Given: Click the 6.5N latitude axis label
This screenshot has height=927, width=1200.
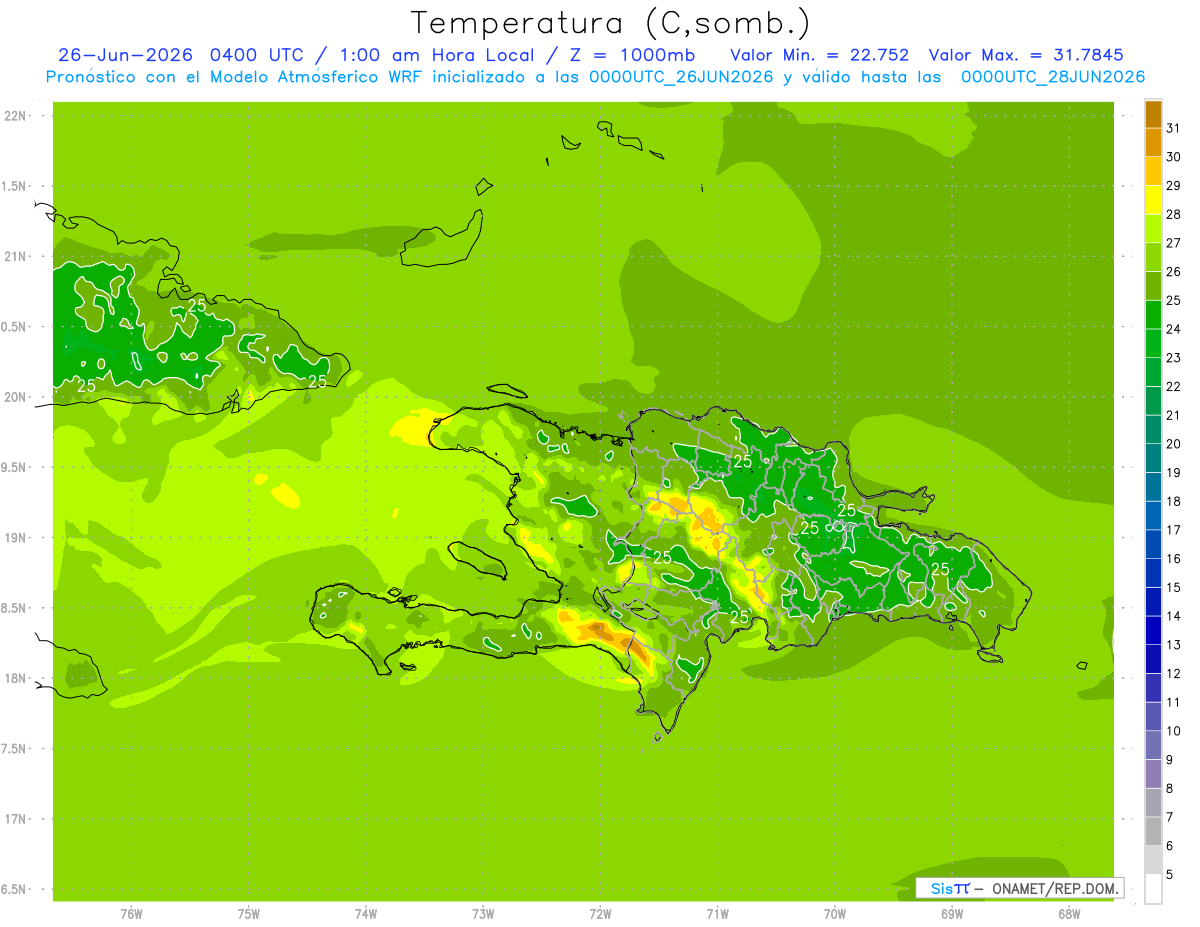Looking at the screenshot, I should 14,889.
